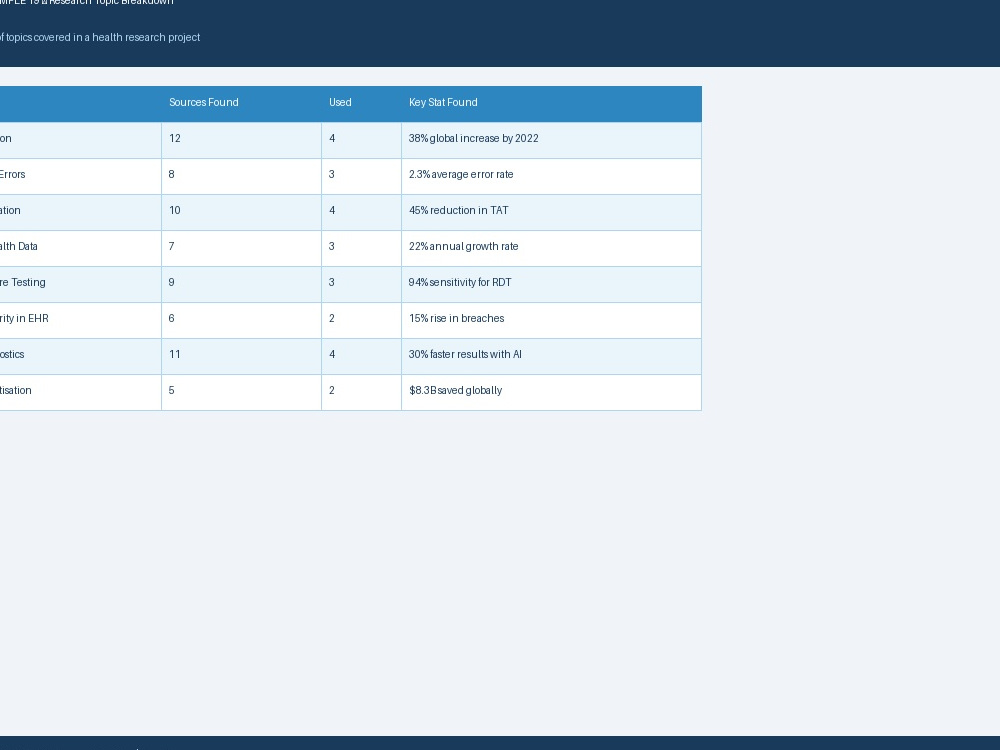Screen dimensions: 1000x750
Task: Click the topic cell ending "tisation"
Action: tap(80, 392)
